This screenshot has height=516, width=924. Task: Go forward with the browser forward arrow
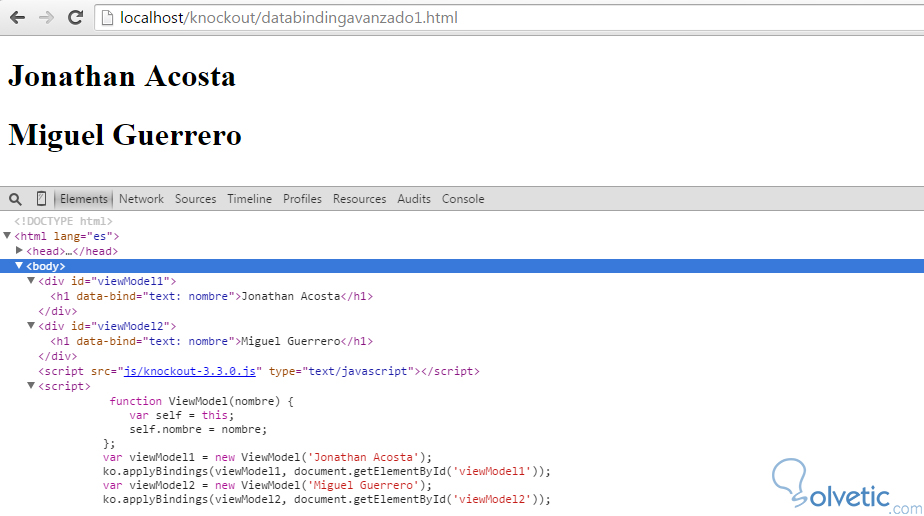tap(46, 18)
